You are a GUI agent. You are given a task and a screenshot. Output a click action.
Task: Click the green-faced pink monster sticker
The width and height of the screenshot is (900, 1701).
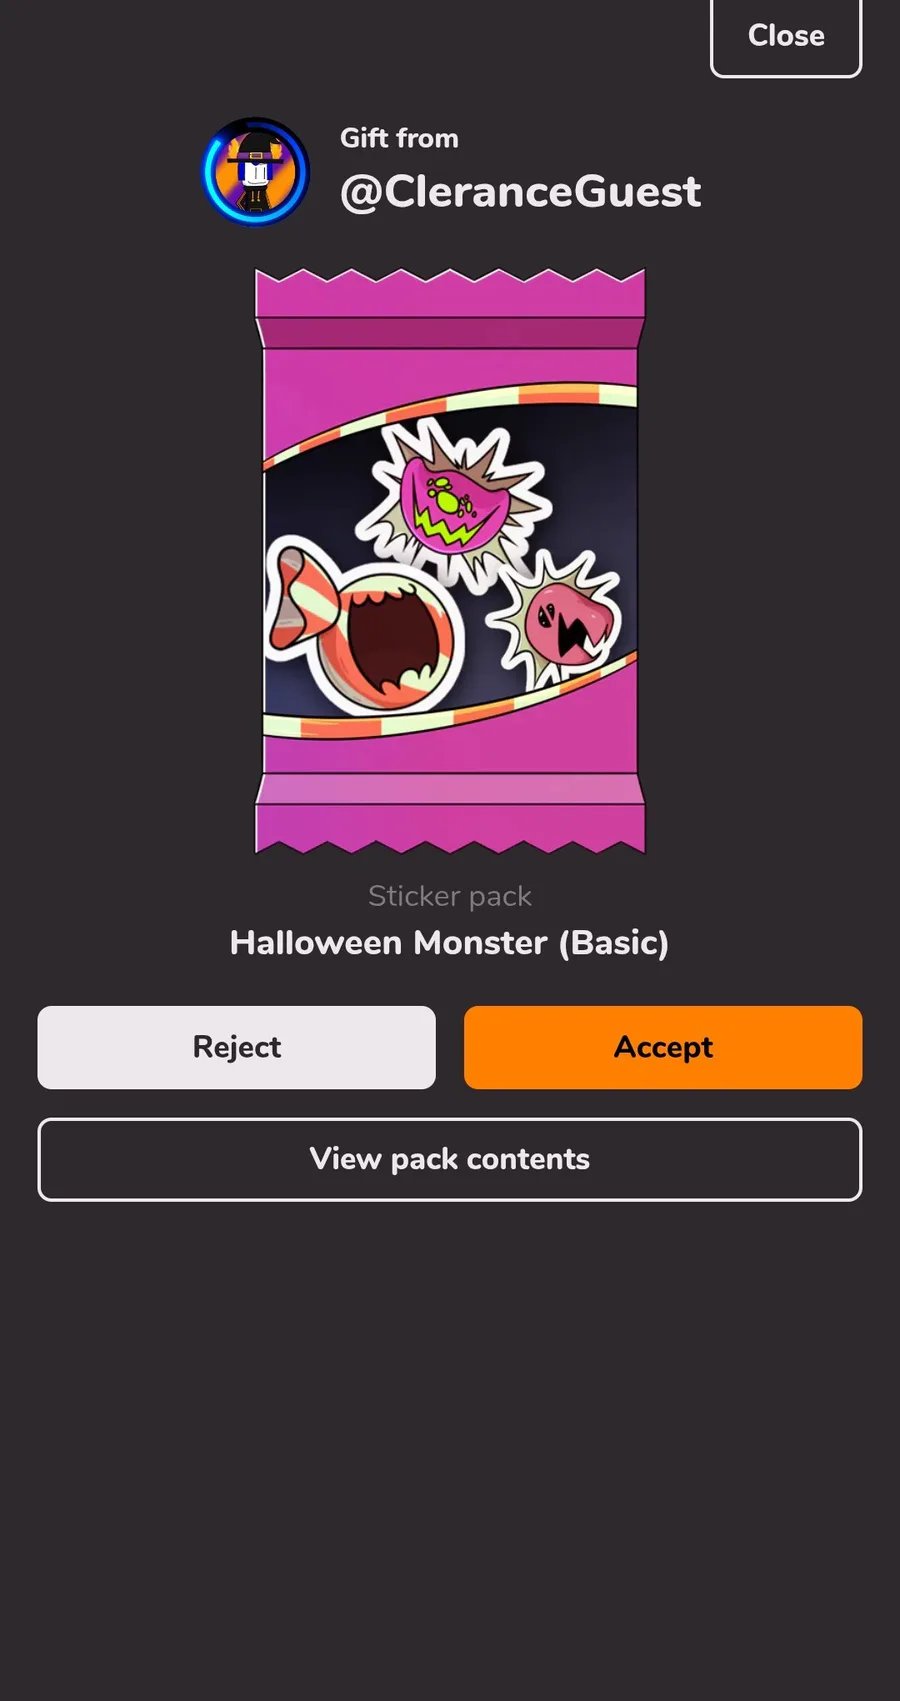pos(454,501)
